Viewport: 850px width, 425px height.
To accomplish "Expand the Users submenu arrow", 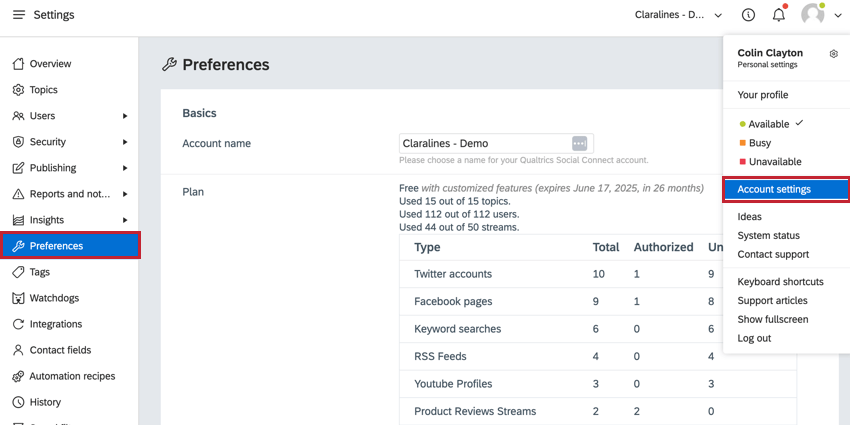I will 125,116.
